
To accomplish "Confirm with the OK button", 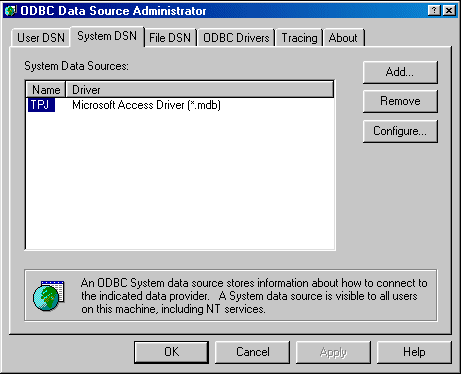I will click(171, 352).
